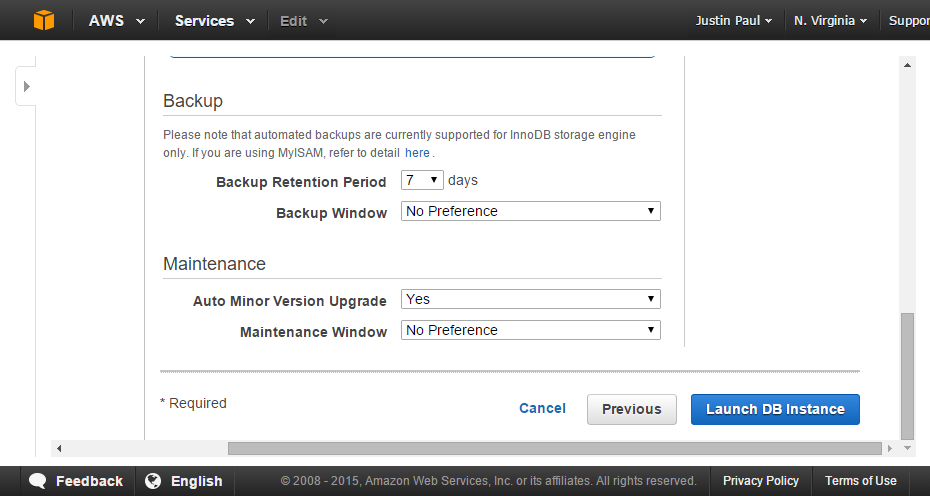Click the horizontal scrollbar left arrow
Image resolution: width=930 pixels, height=496 pixels.
59,449
